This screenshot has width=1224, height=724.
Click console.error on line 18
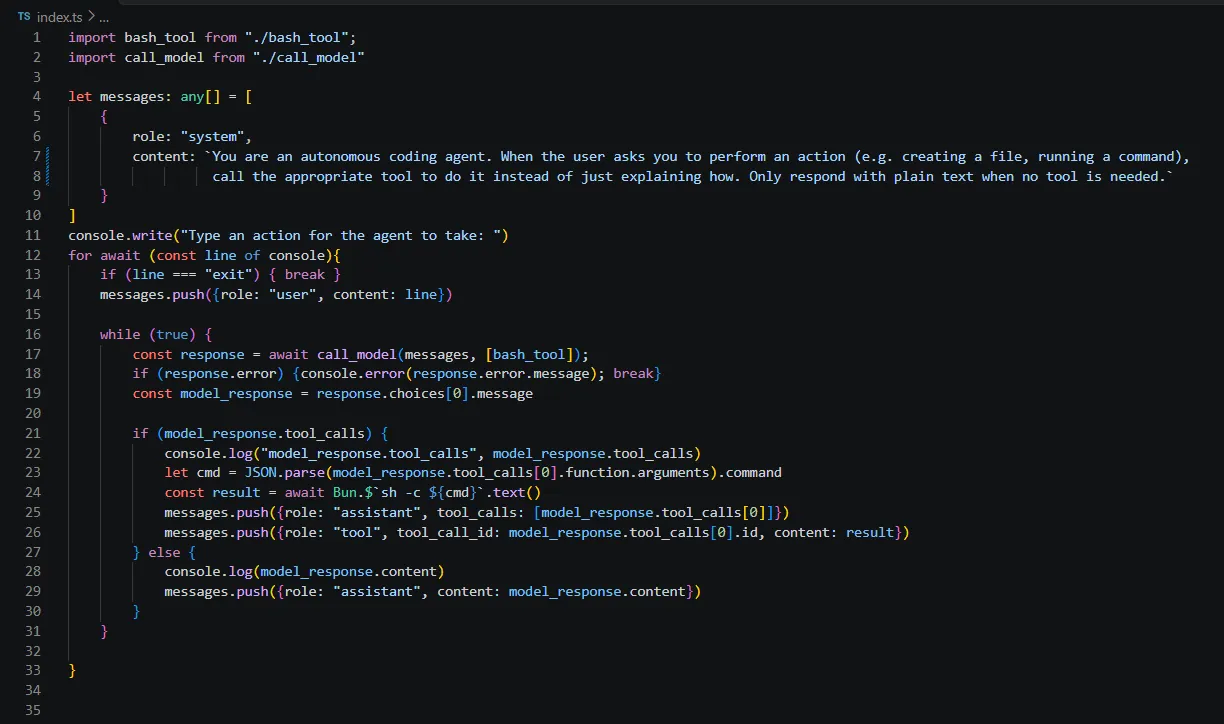[x=352, y=373]
